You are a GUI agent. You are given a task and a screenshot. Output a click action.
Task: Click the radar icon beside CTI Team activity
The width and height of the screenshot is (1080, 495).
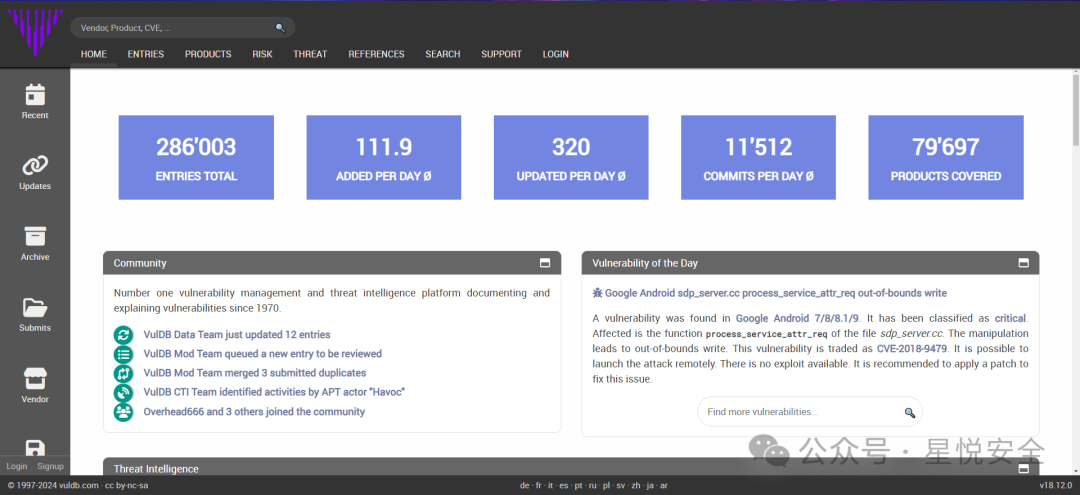pos(123,392)
